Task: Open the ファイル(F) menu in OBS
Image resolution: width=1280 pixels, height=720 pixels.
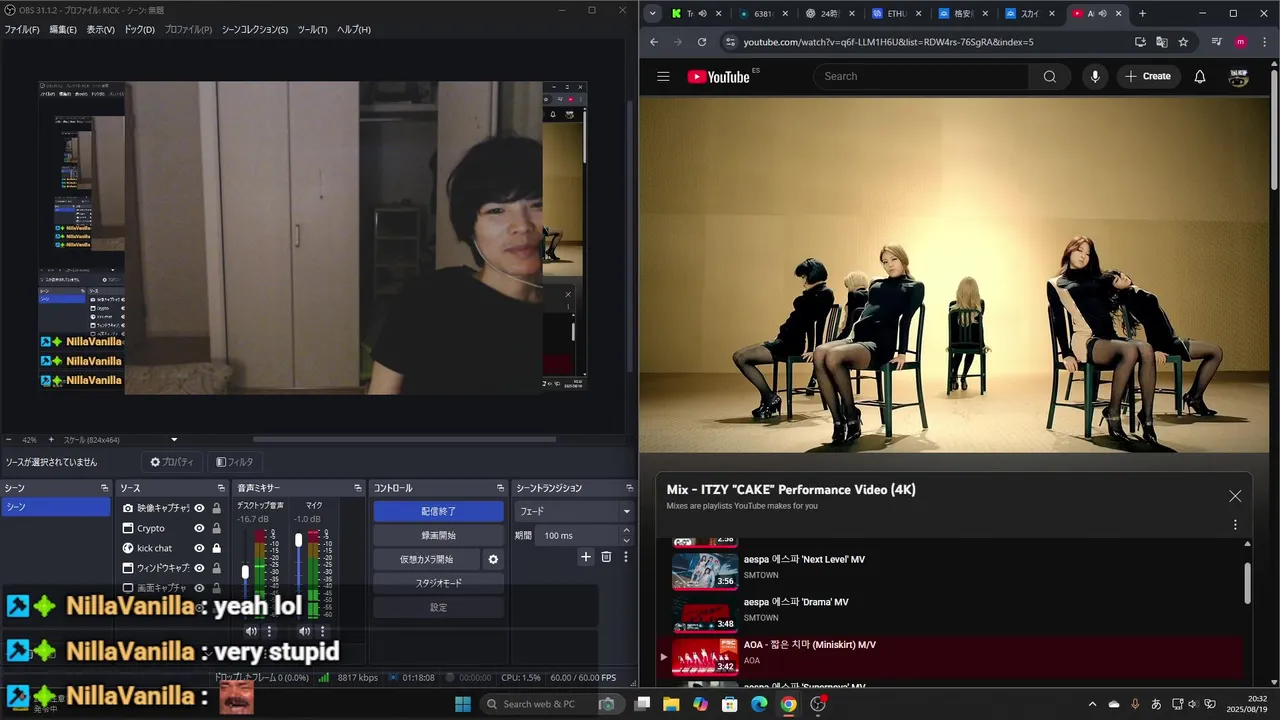Action: tap(22, 29)
